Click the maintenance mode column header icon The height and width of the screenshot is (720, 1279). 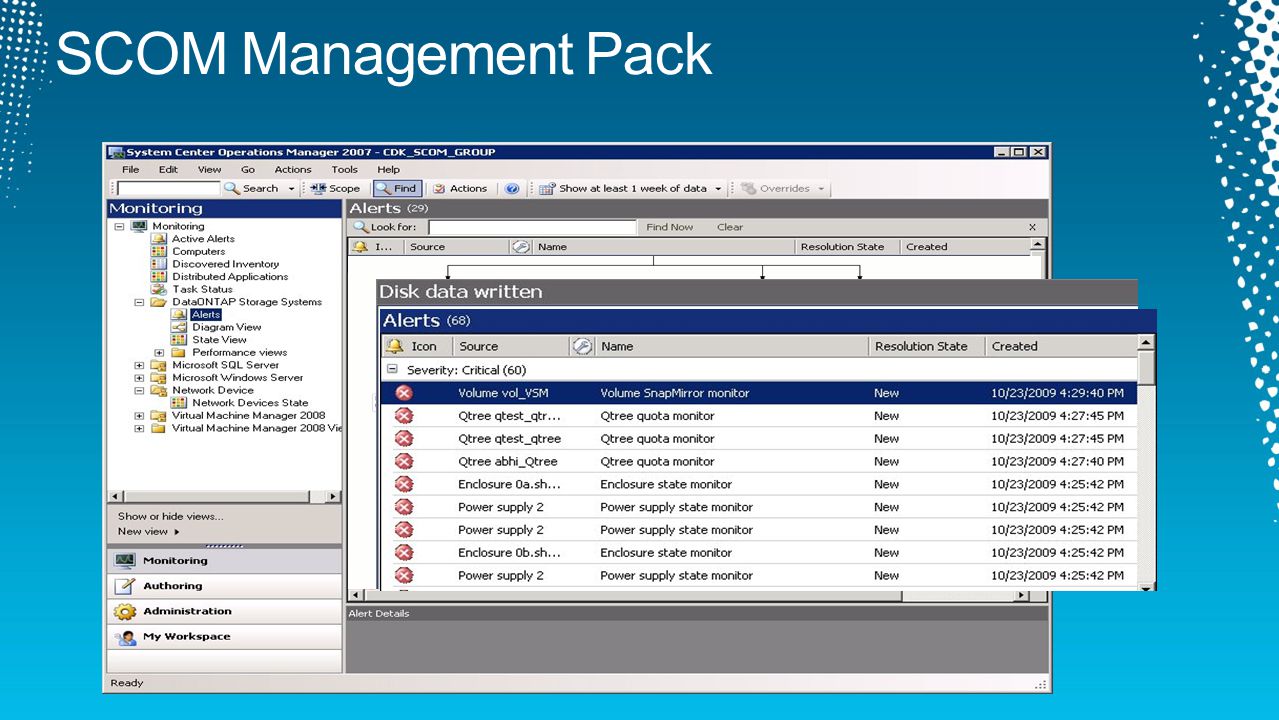[582, 346]
